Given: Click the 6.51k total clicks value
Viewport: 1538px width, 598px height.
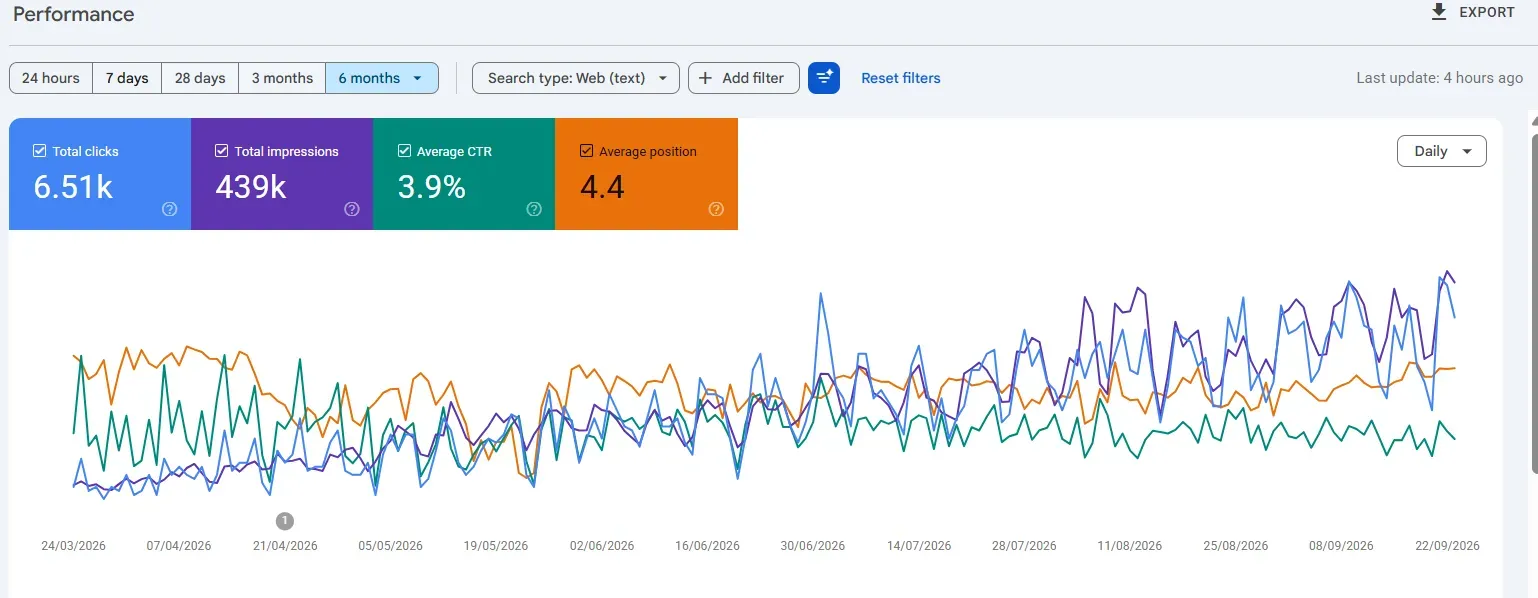Looking at the screenshot, I should pos(73,187).
